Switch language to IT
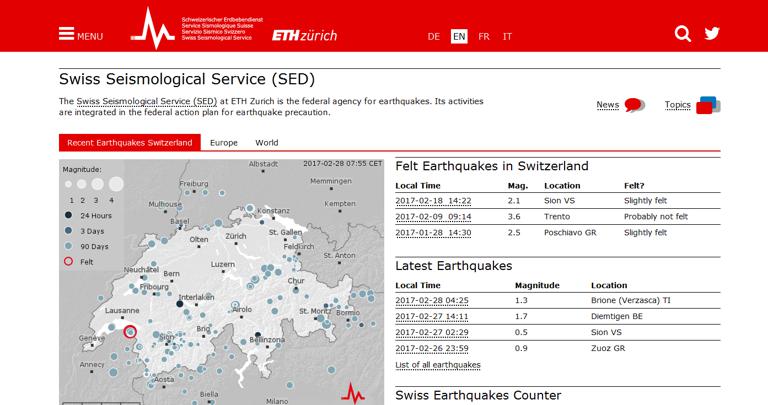This screenshot has height=405, width=768. [507, 36]
